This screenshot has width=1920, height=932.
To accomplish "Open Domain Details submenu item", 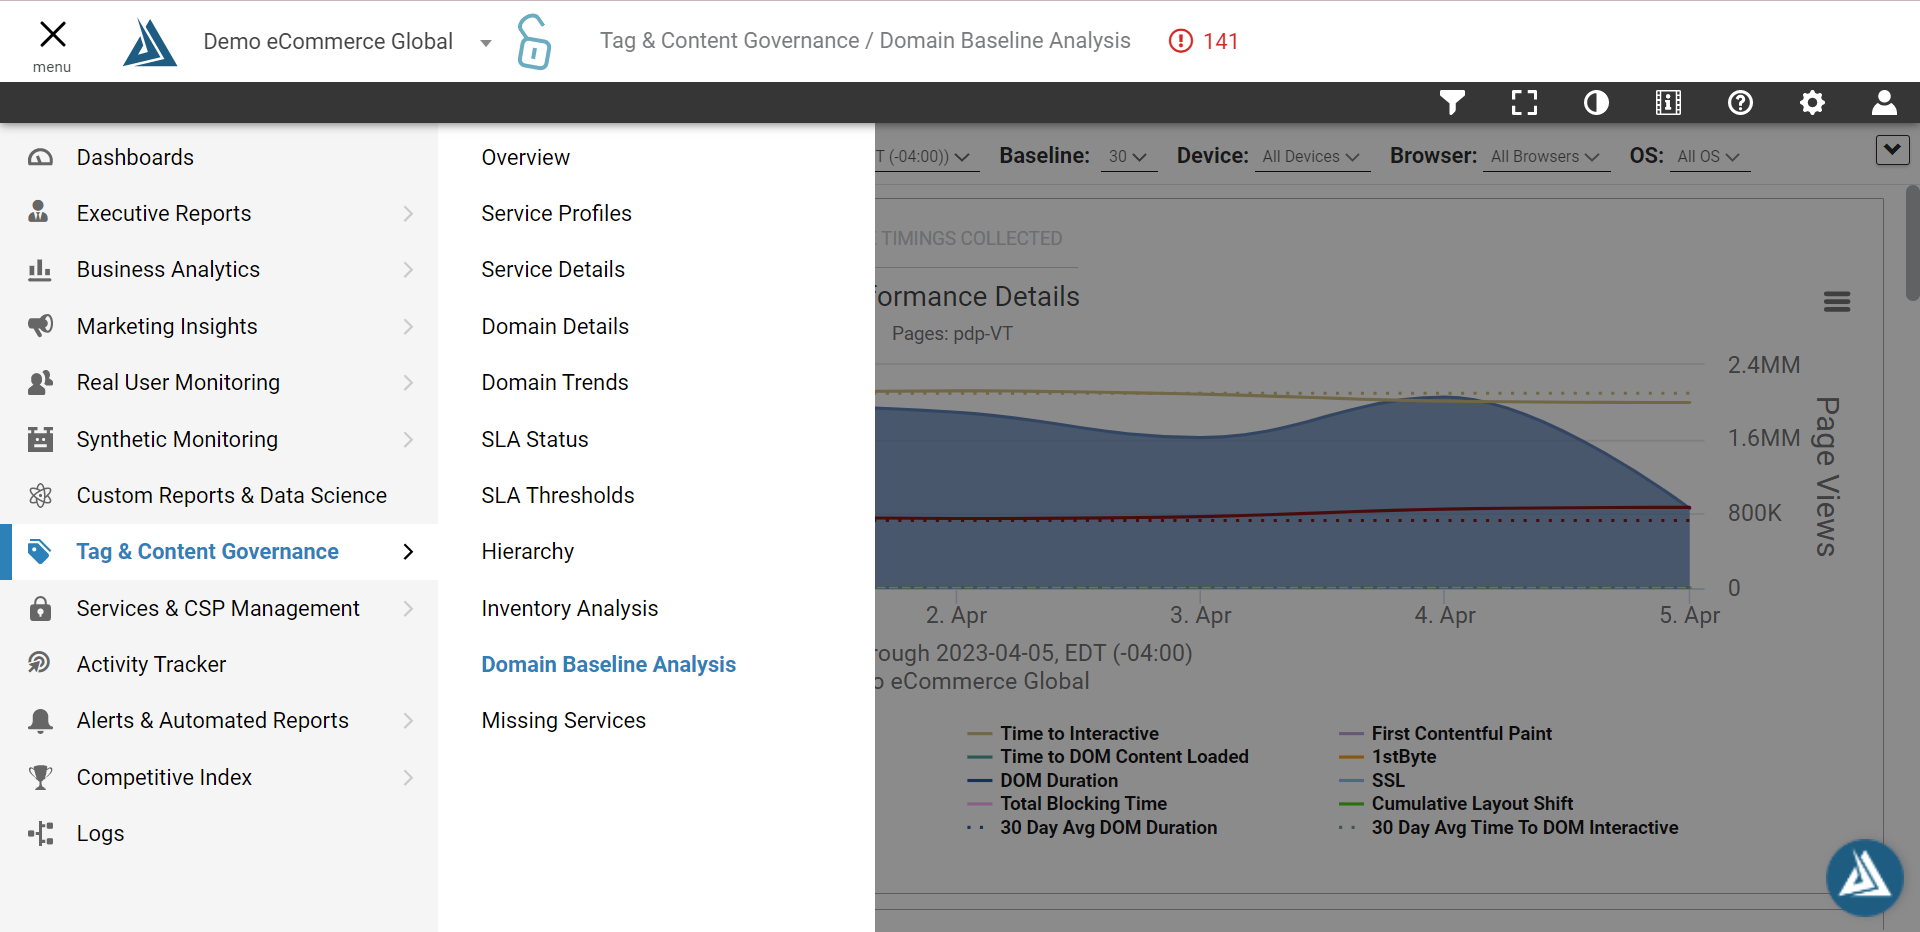I will (x=555, y=326).
